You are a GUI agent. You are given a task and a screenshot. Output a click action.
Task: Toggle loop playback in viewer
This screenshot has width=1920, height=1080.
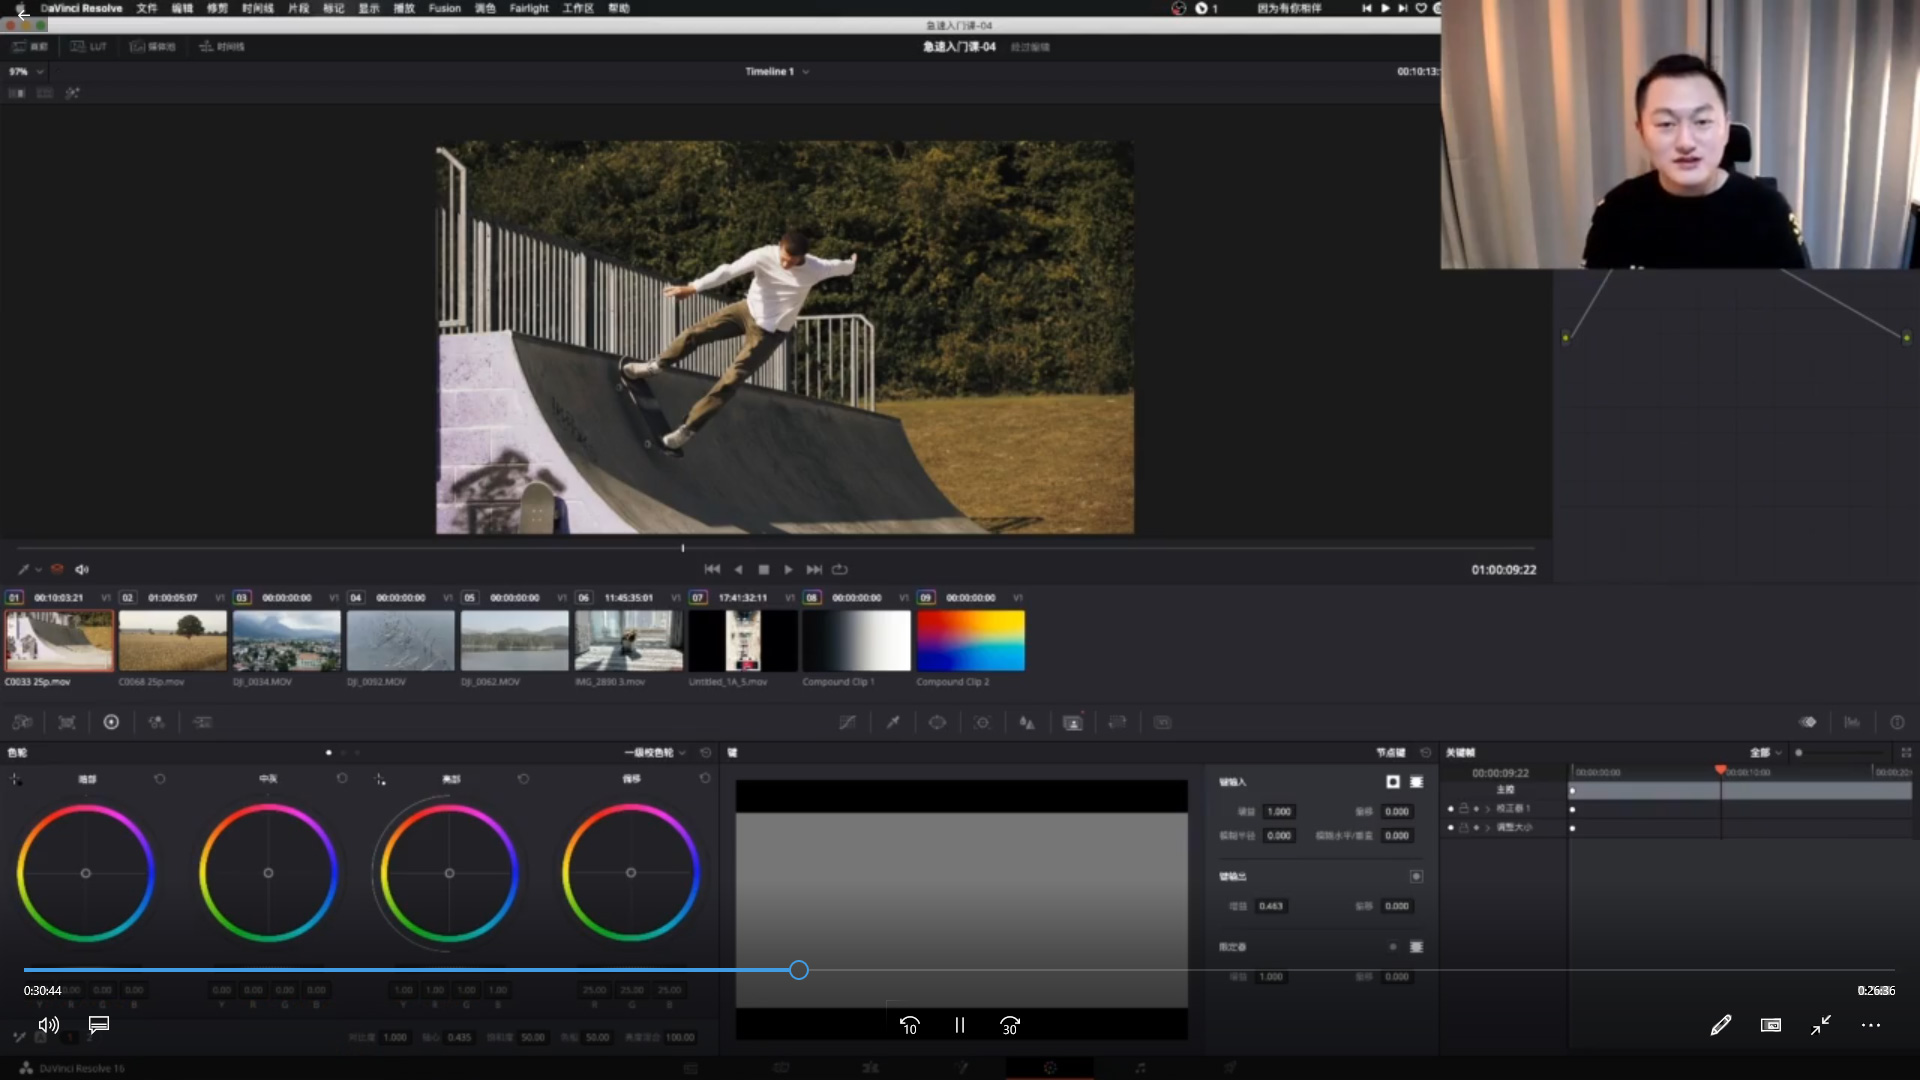tap(840, 569)
